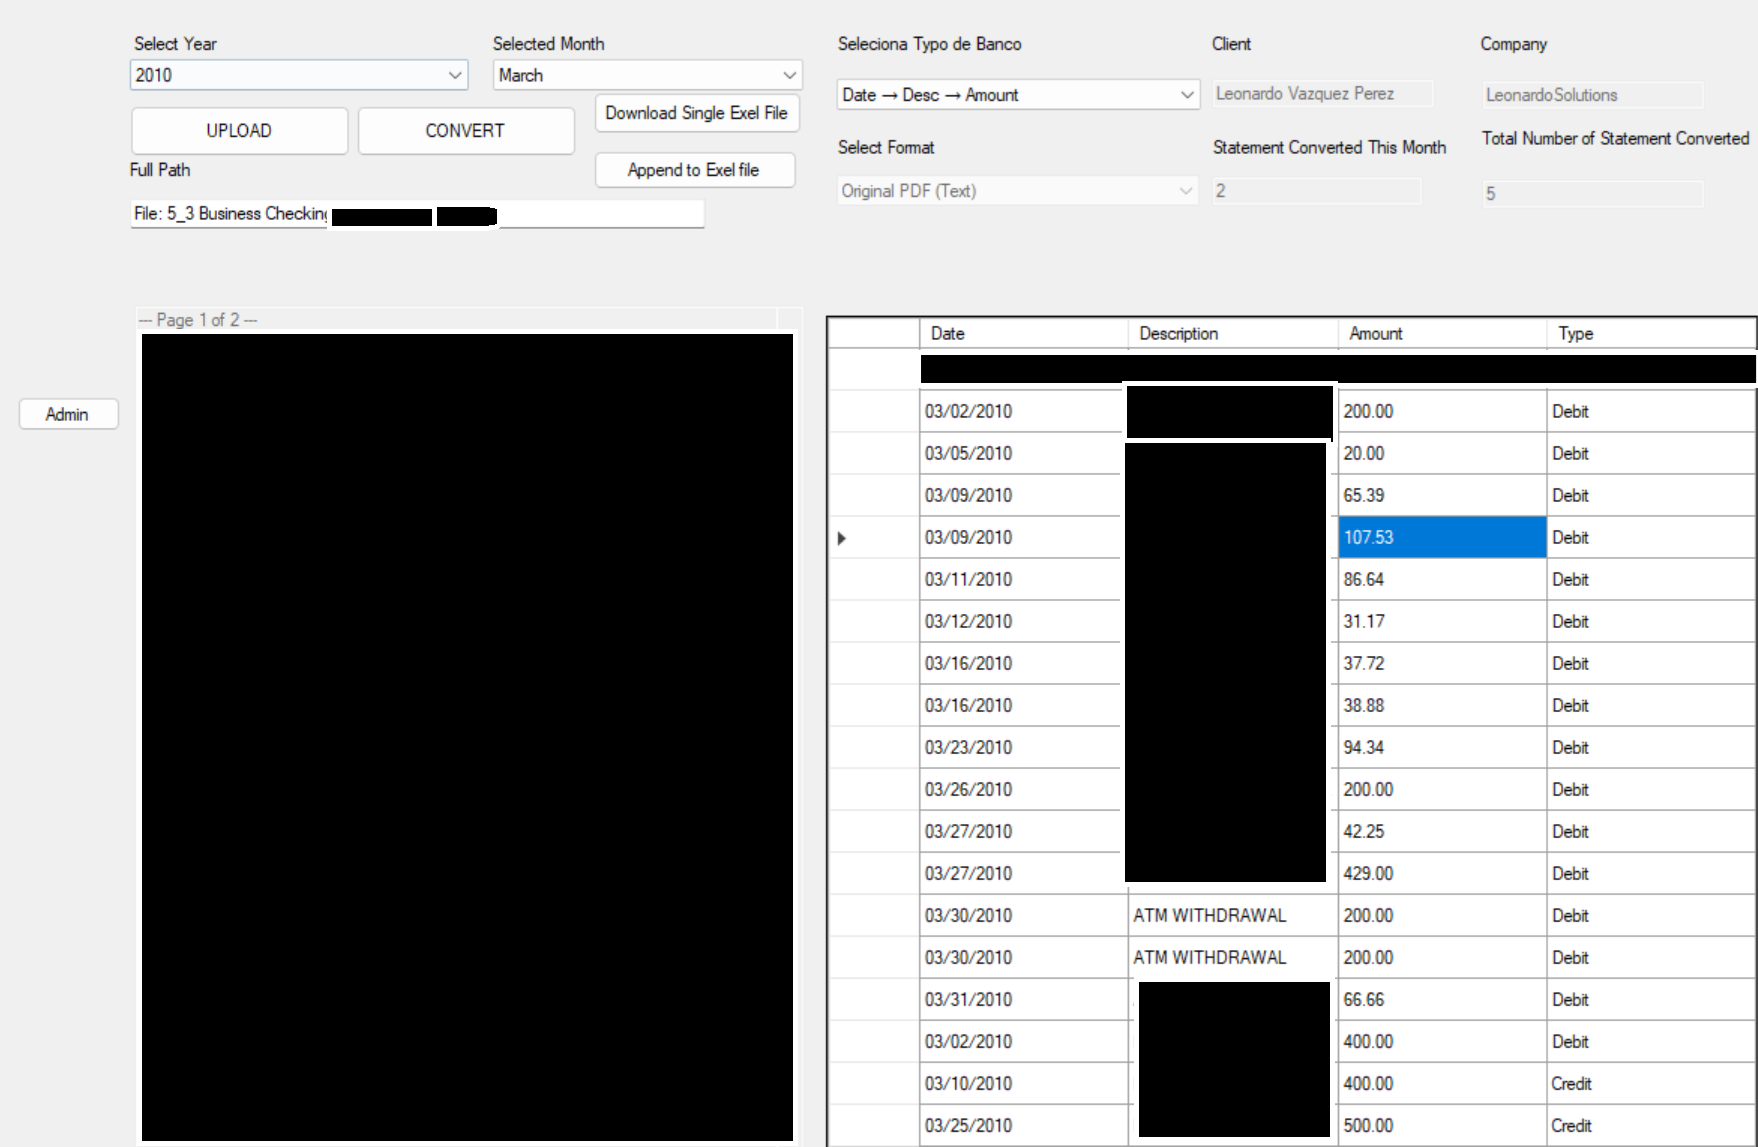Viewport: 1758px width, 1147px height.
Task: Select amount cell 42.25
Action: pos(1442,831)
